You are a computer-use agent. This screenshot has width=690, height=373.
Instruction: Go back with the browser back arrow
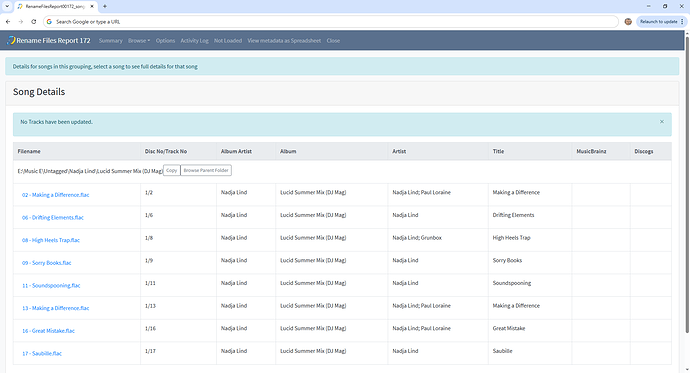pyautogui.click(x=8, y=22)
